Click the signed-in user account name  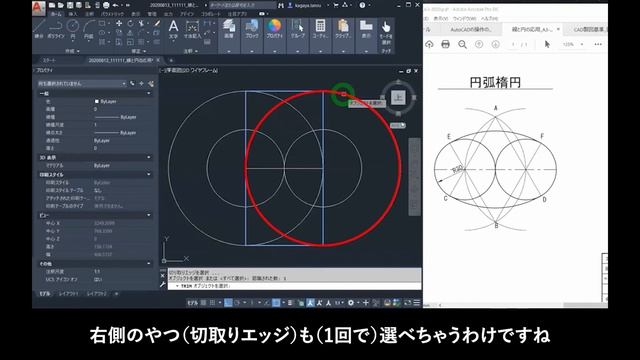[308, 5]
